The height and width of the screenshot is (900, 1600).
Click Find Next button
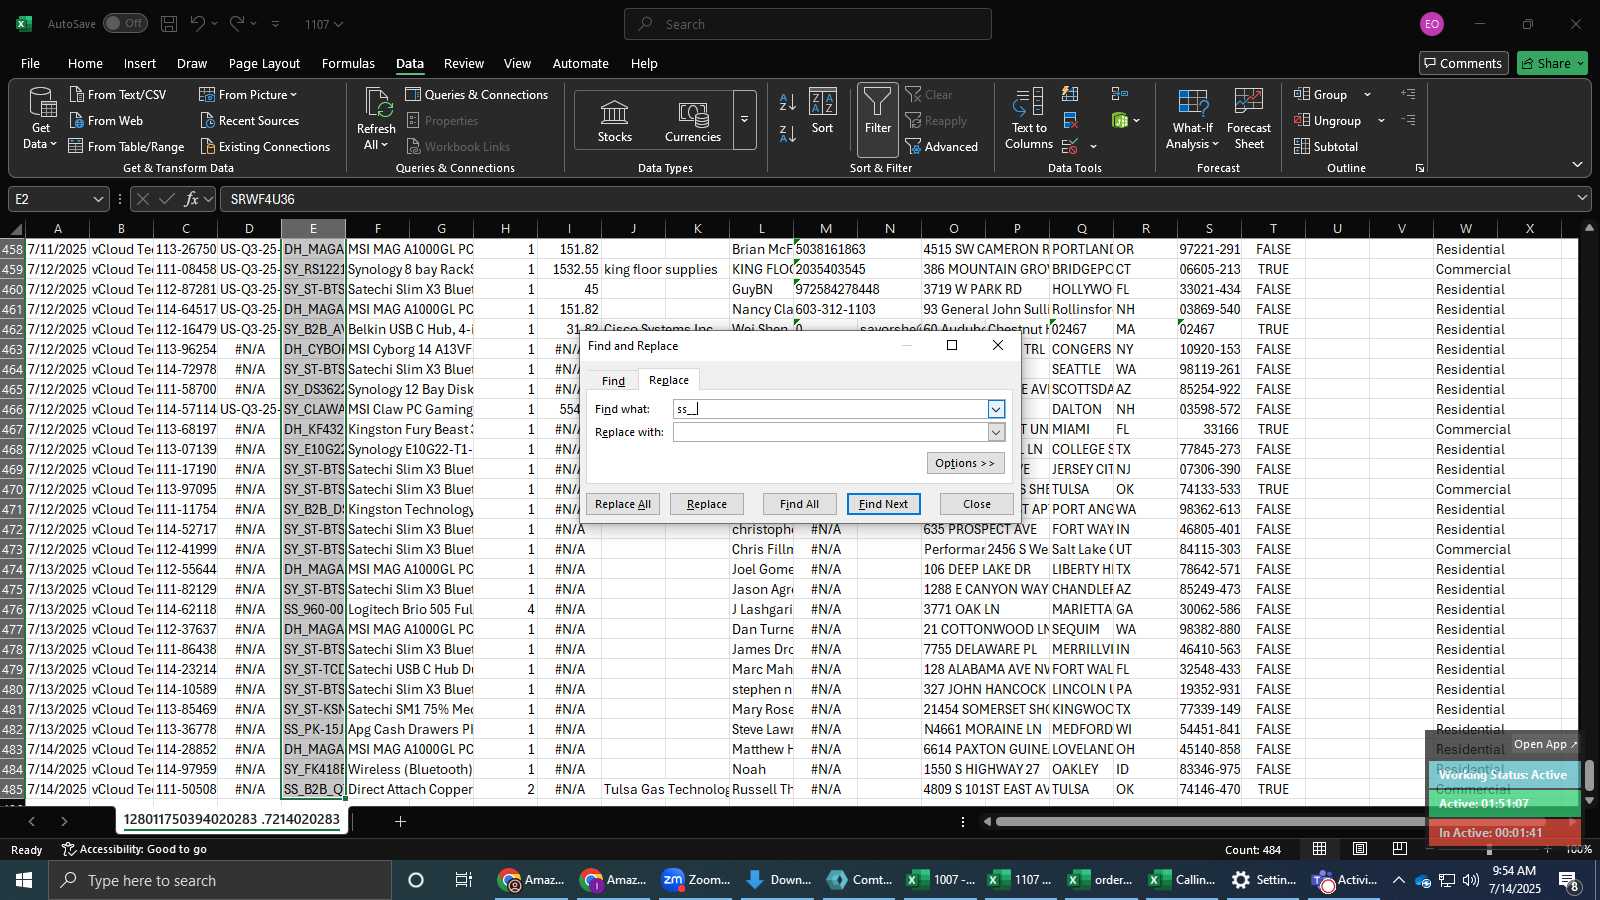(884, 504)
